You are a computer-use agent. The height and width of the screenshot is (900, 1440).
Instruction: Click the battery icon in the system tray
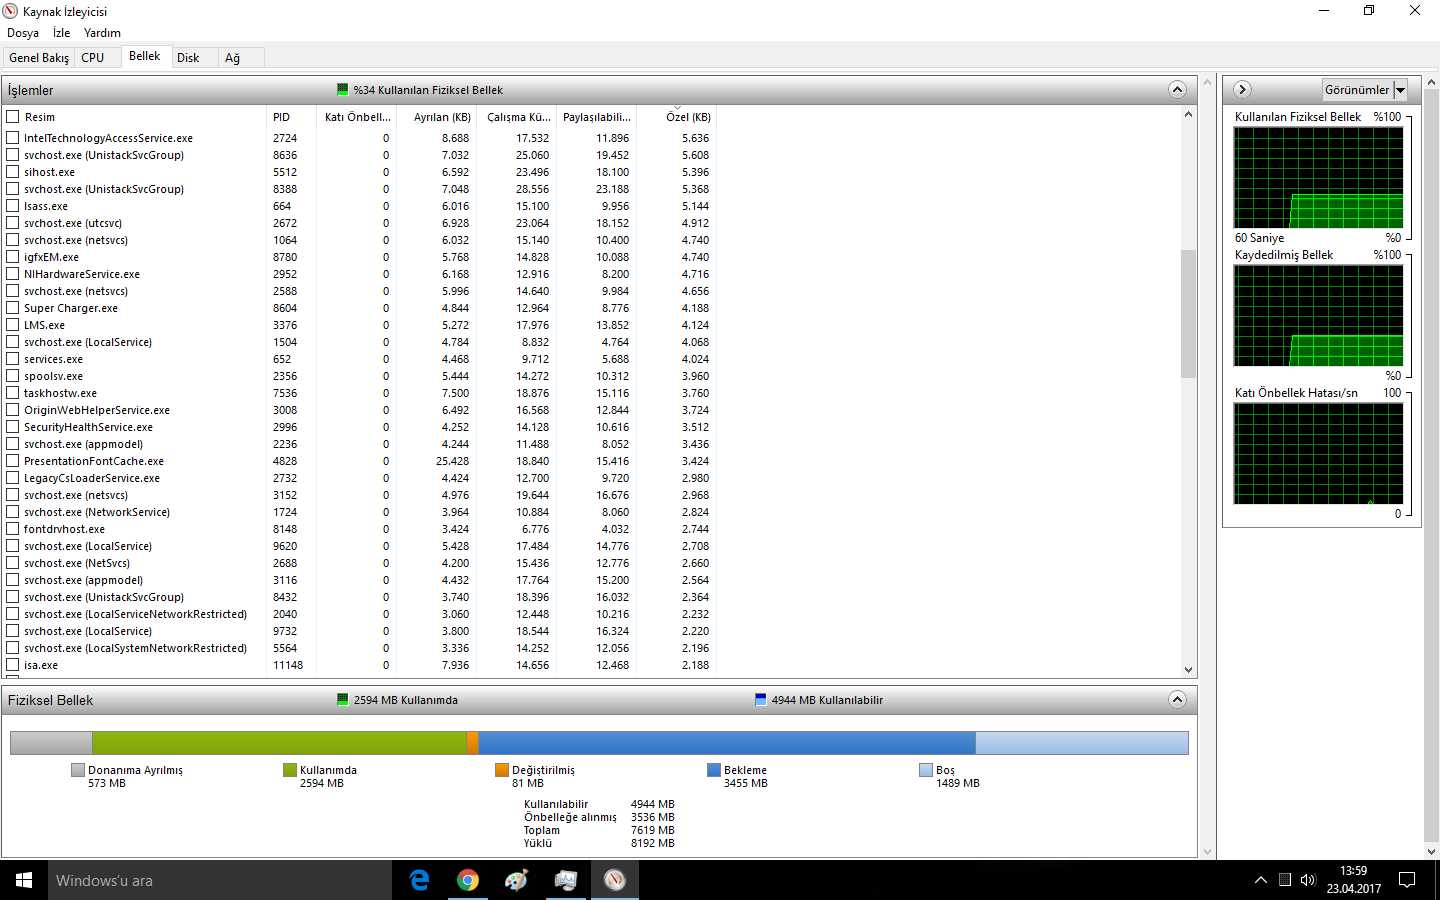click(x=1285, y=880)
